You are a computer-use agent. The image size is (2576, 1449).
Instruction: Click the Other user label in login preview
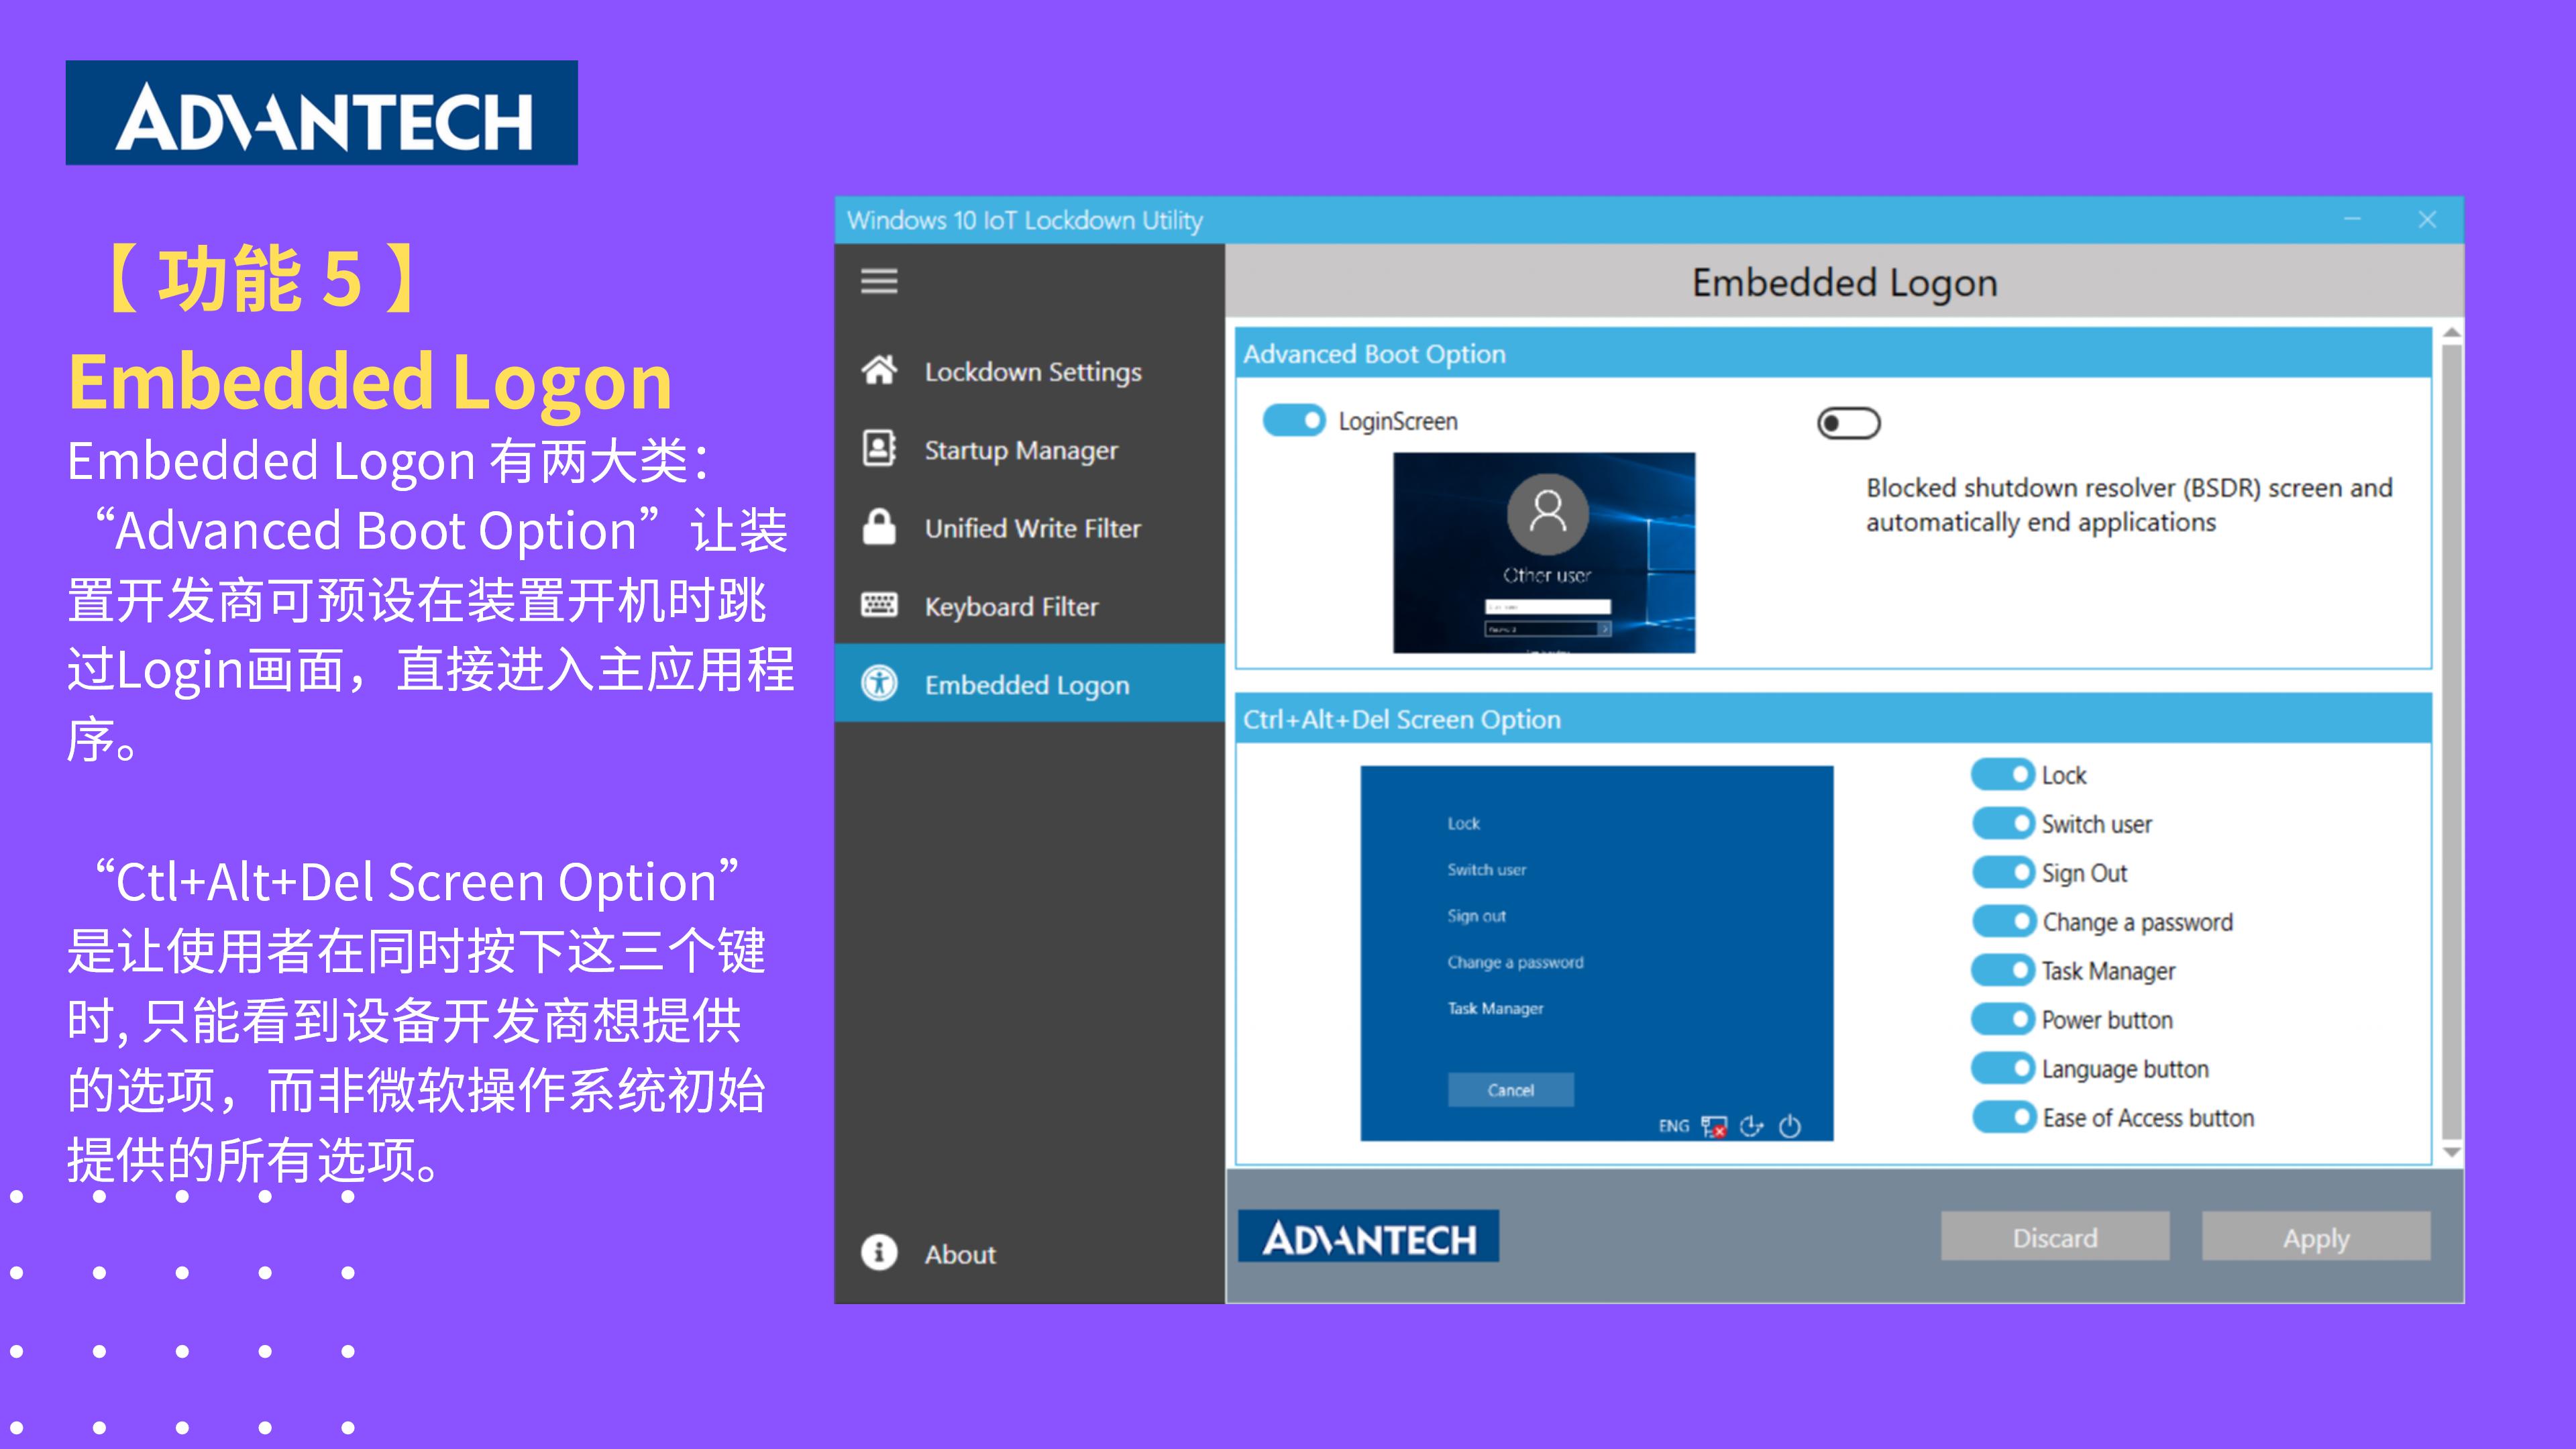coord(1547,575)
